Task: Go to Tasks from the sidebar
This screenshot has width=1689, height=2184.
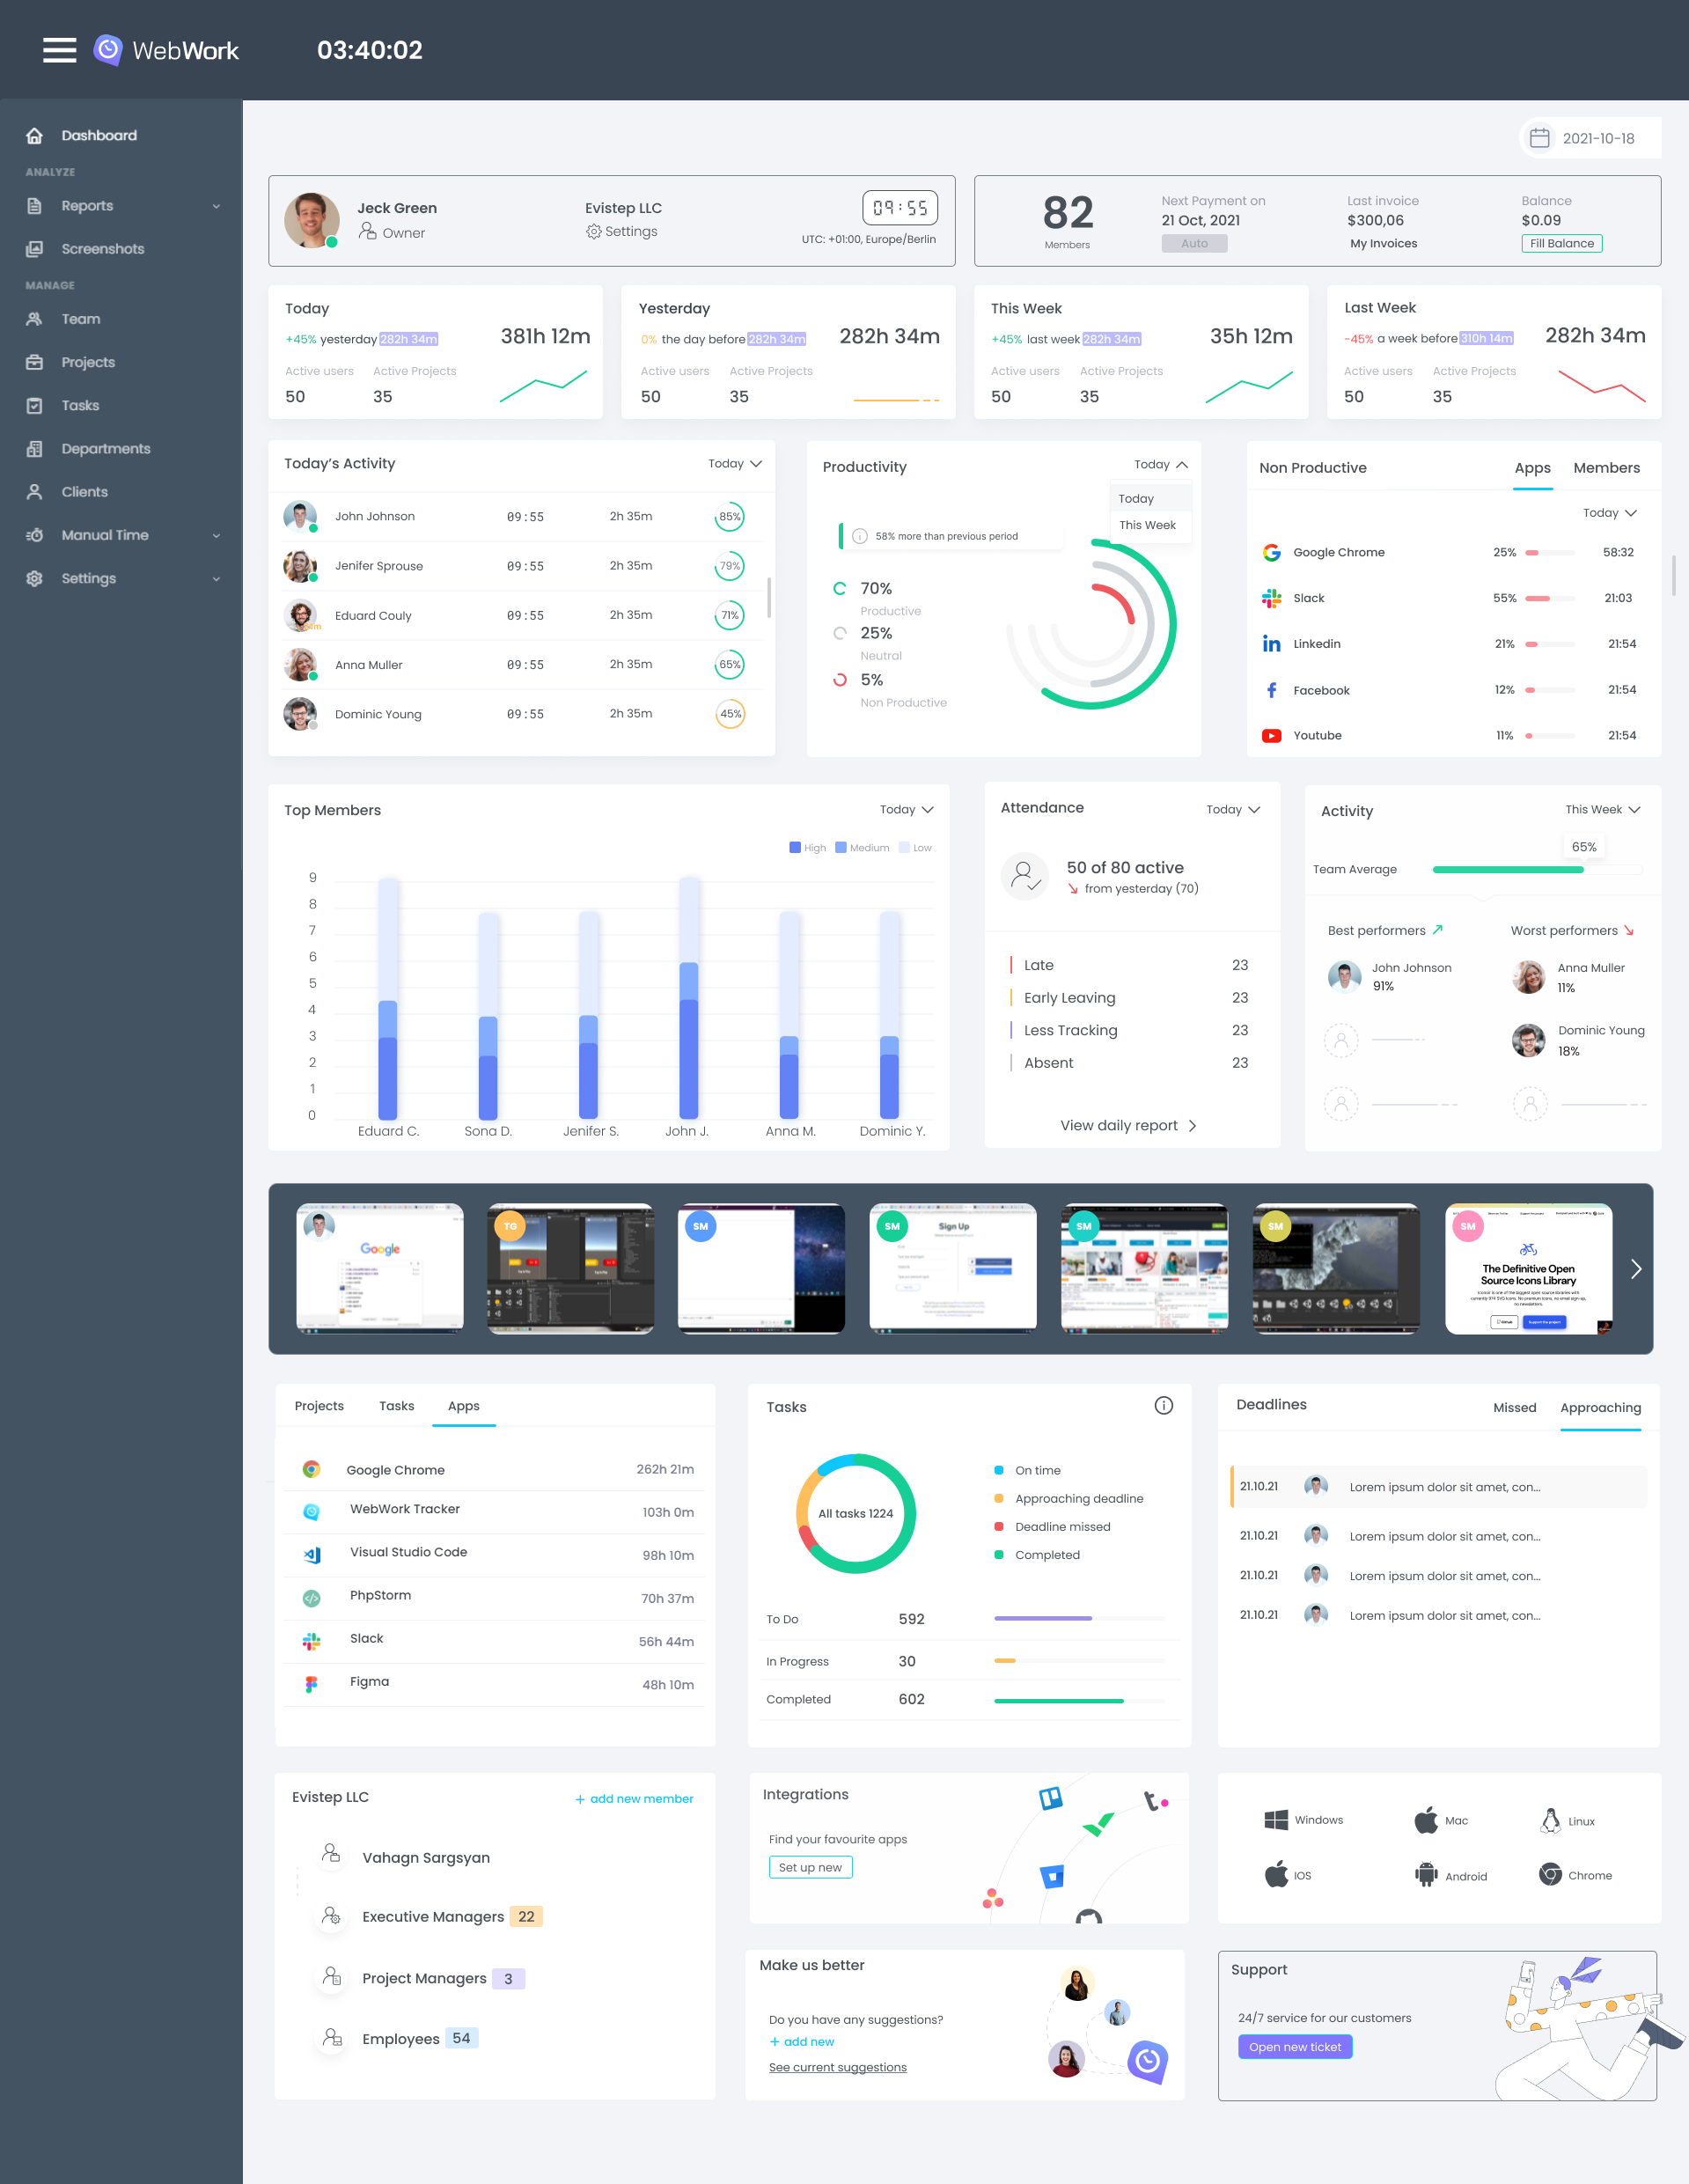Action: [82, 405]
